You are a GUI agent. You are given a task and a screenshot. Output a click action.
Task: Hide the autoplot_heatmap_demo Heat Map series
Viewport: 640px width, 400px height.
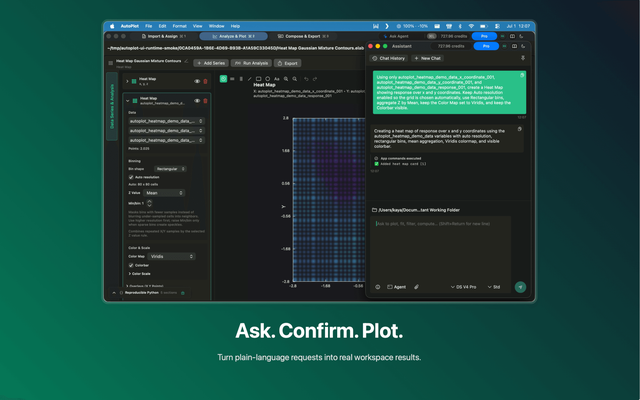point(197,101)
